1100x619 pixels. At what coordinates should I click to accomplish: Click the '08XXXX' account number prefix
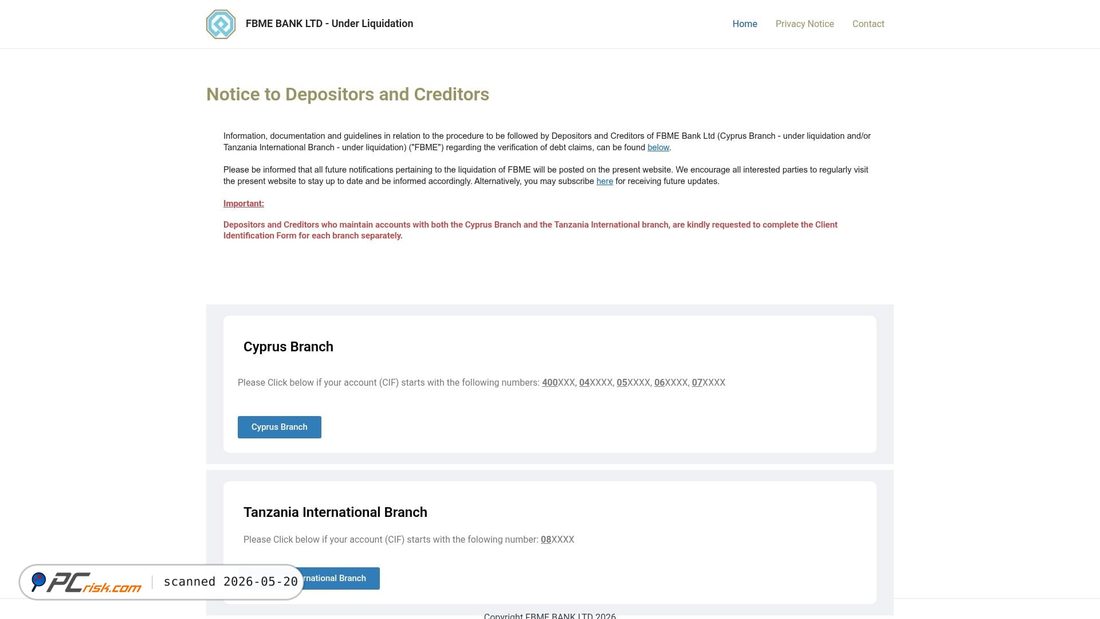tap(558, 540)
